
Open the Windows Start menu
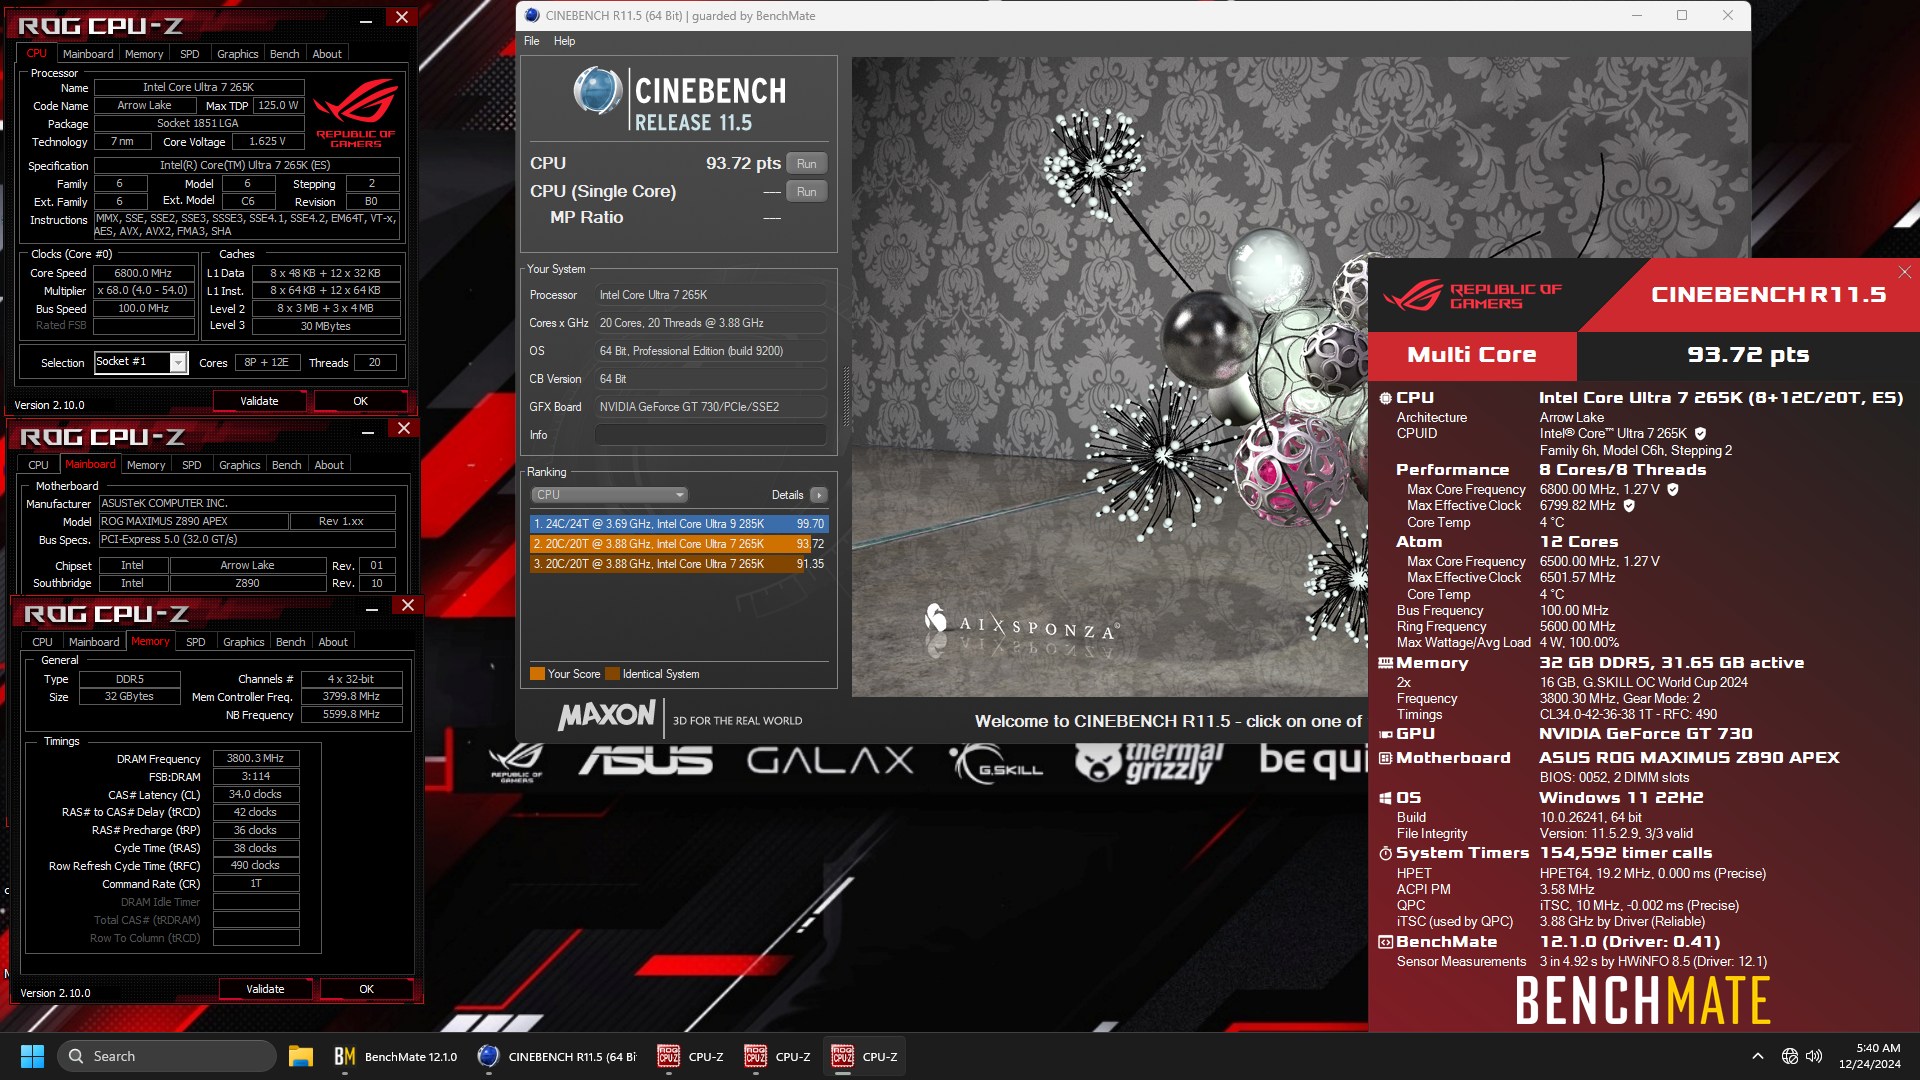click(x=32, y=1056)
